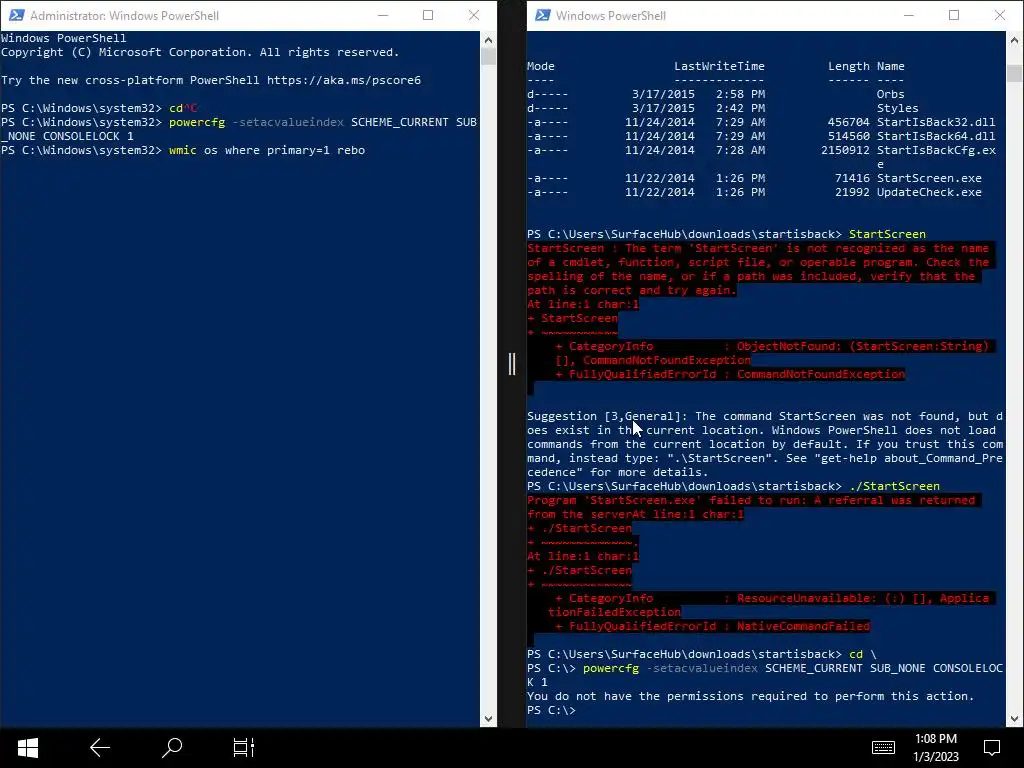The height and width of the screenshot is (768, 1024).
Task: Click the right Windows PowerShell title bar icon
Action: pos(542,15)
